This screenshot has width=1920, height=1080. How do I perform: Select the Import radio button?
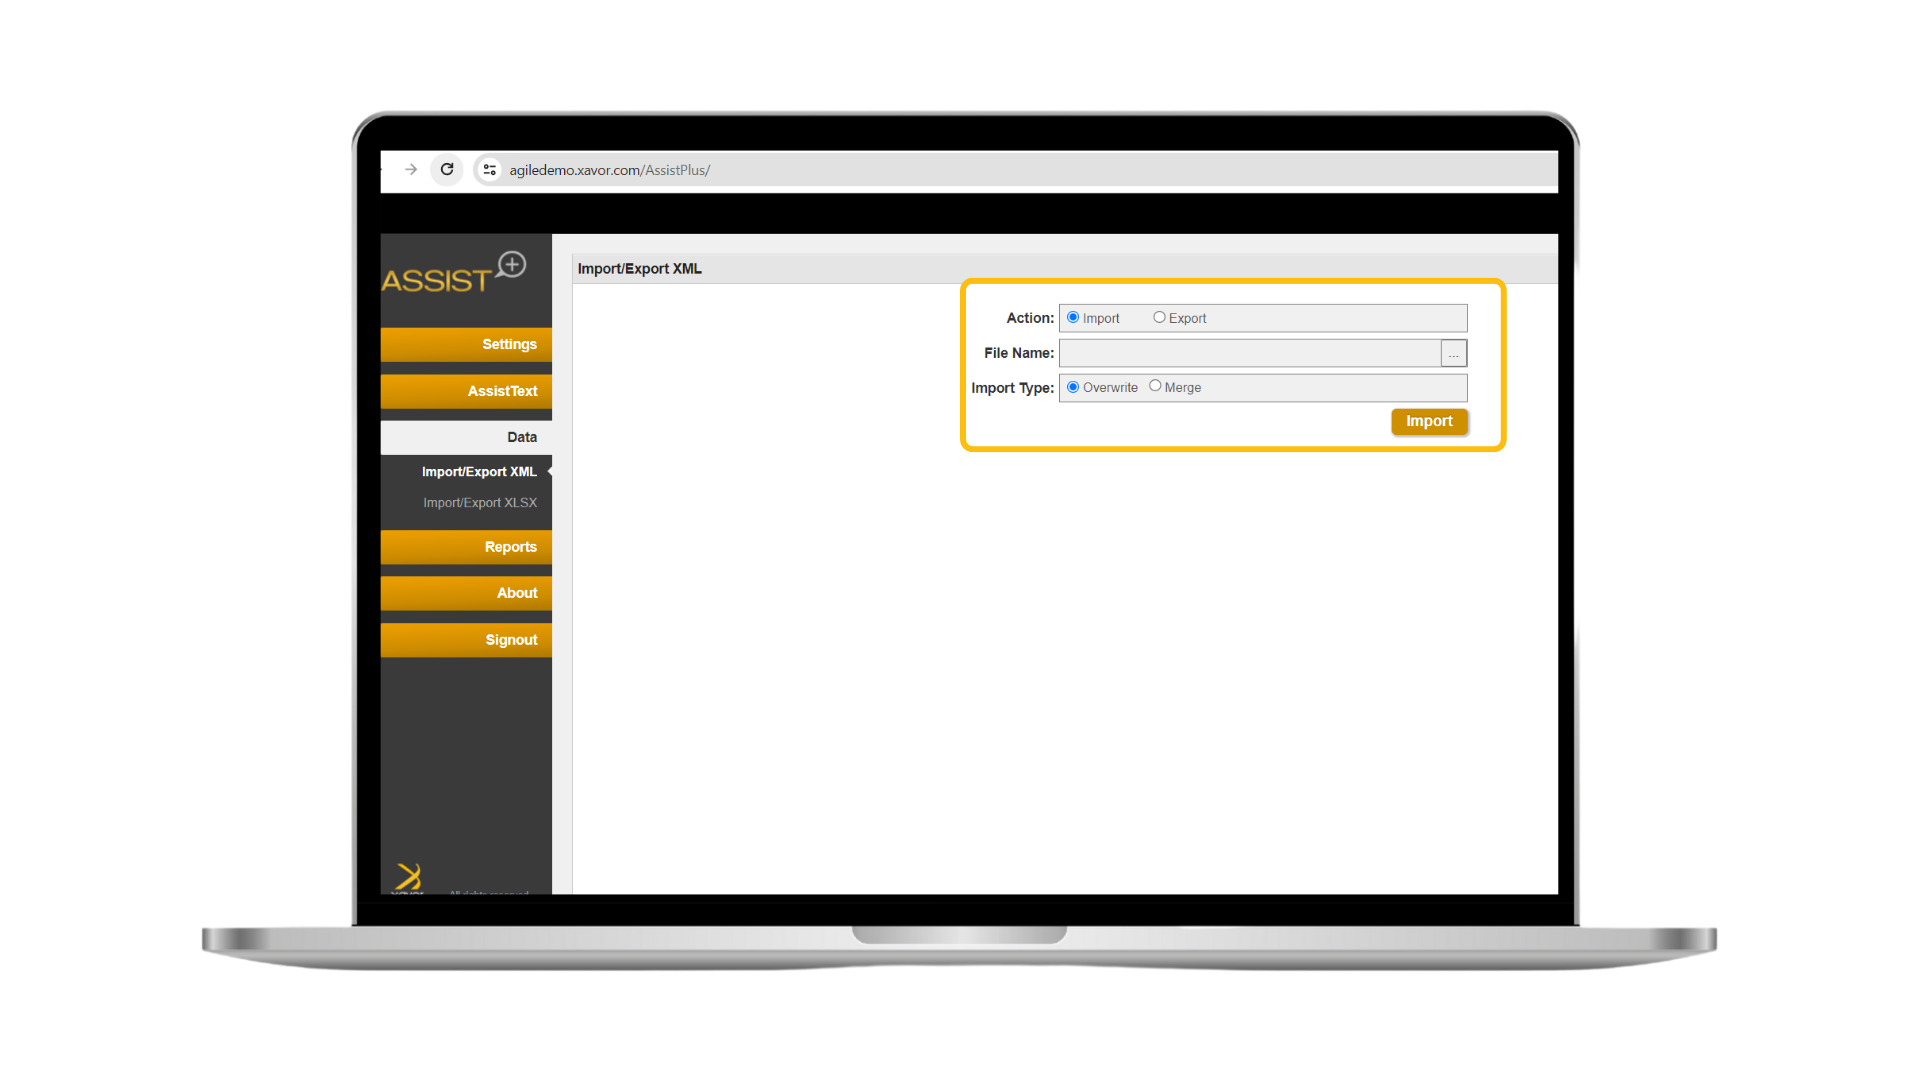[x=1072, y=316]
